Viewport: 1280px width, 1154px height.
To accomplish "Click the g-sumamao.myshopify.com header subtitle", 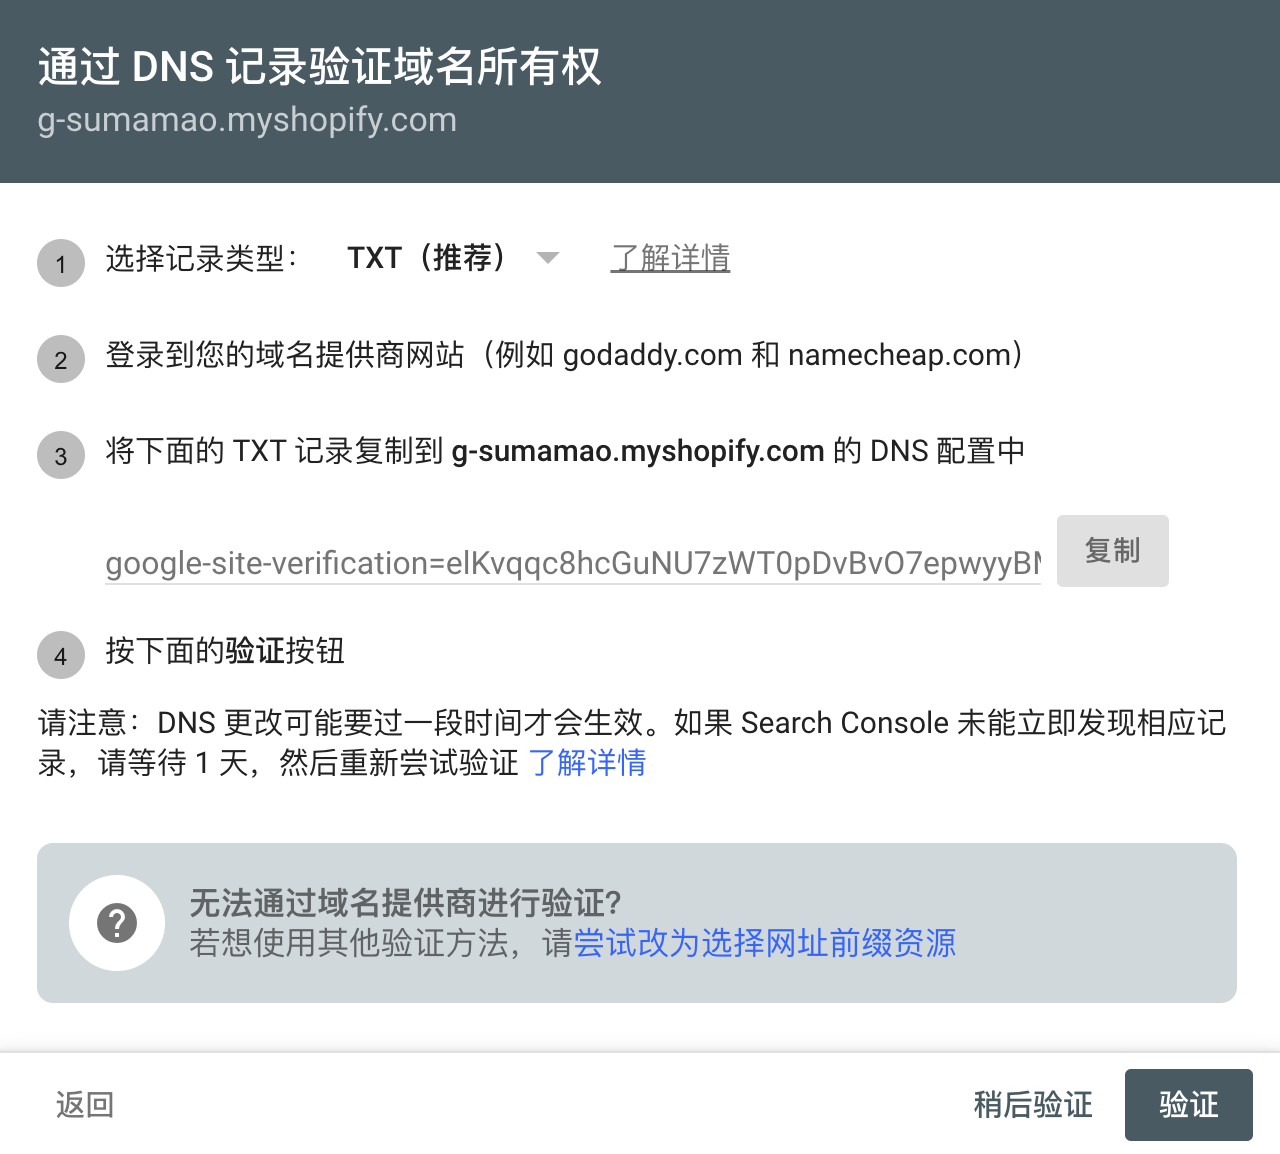I will click(x=247, y=120).
